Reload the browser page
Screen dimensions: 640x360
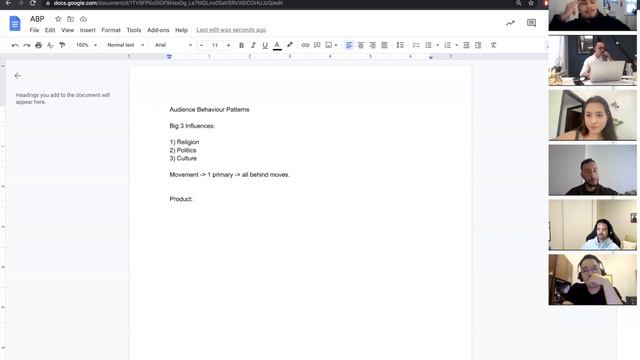click(33, 3)
